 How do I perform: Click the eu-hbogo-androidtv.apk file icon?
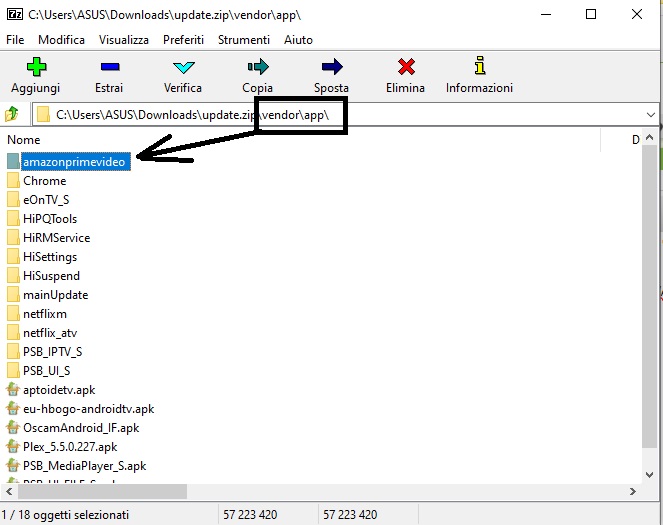pos(13,408)
